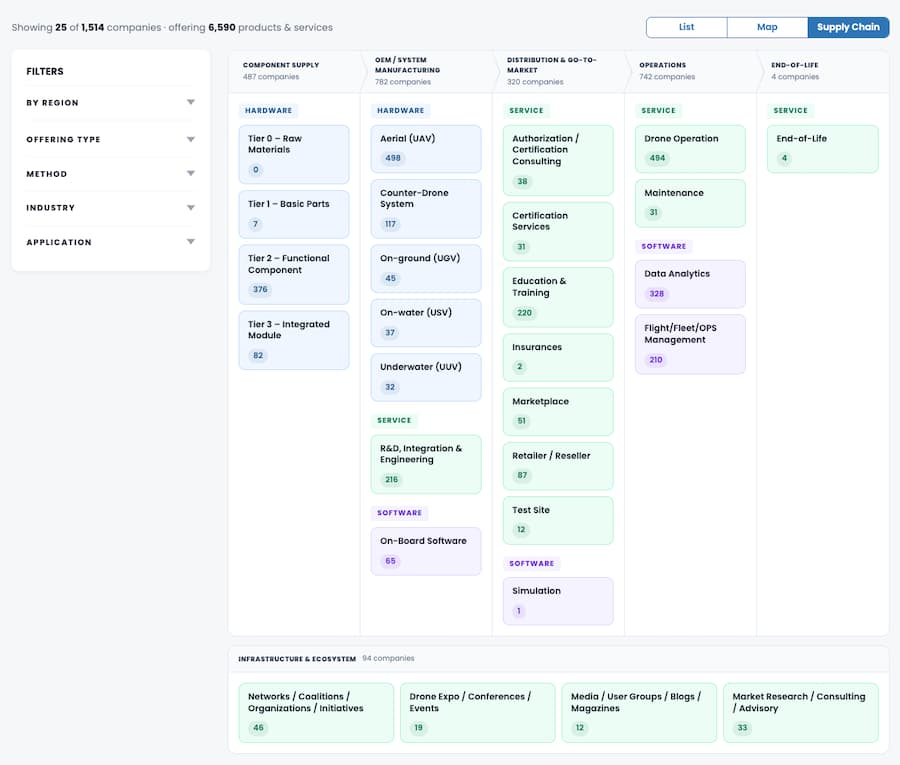Click the Distribution & Go-To-Market stage header
Image resolution: width=900 pixels, height=765 pixels.
(559, 71)
